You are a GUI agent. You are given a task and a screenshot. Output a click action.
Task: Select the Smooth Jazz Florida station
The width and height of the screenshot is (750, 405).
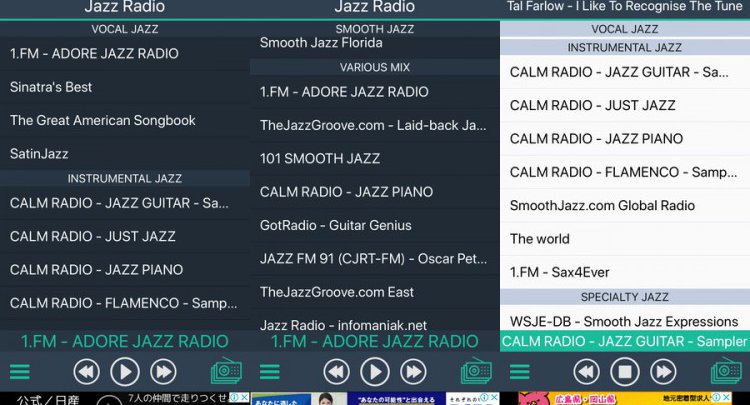tap(375, 43)
